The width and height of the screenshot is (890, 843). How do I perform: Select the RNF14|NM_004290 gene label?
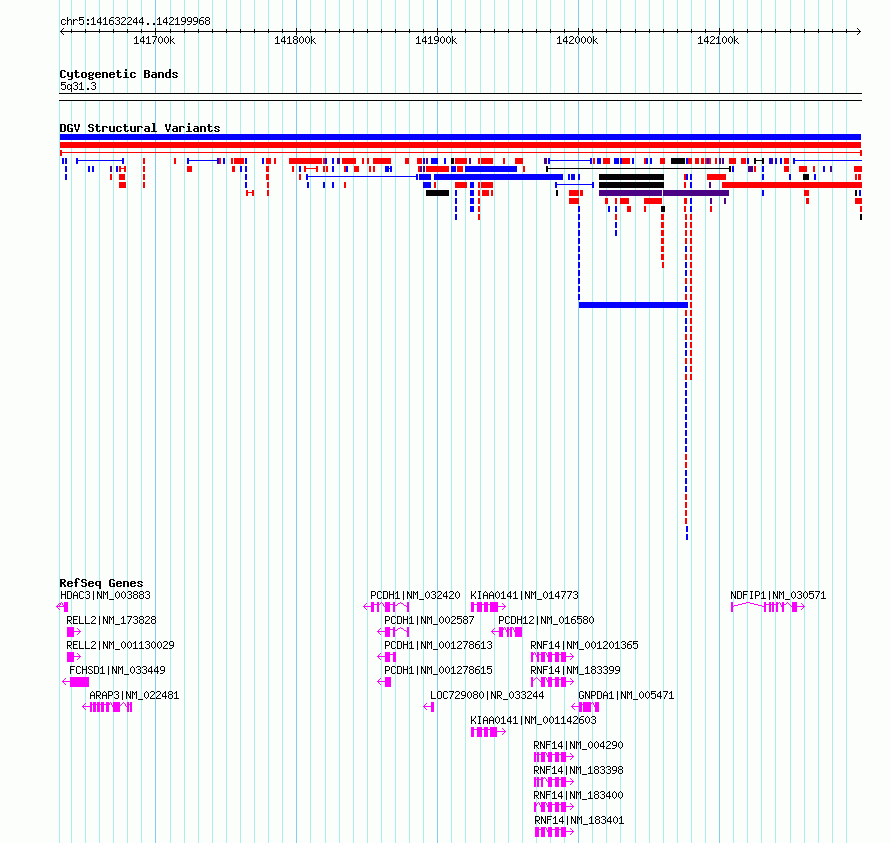tap(578, 745)
